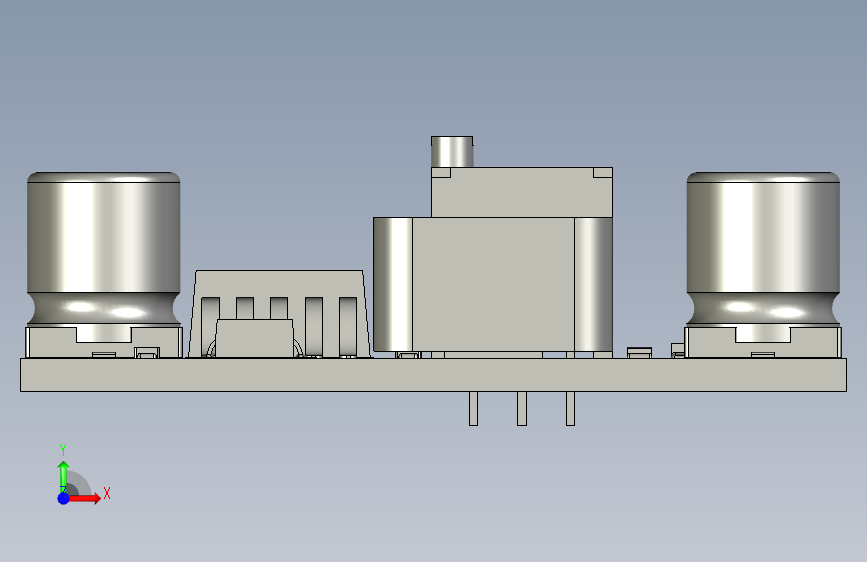Select the upper rectangular block above central component

pyautogui.click(x=521, y=192)
